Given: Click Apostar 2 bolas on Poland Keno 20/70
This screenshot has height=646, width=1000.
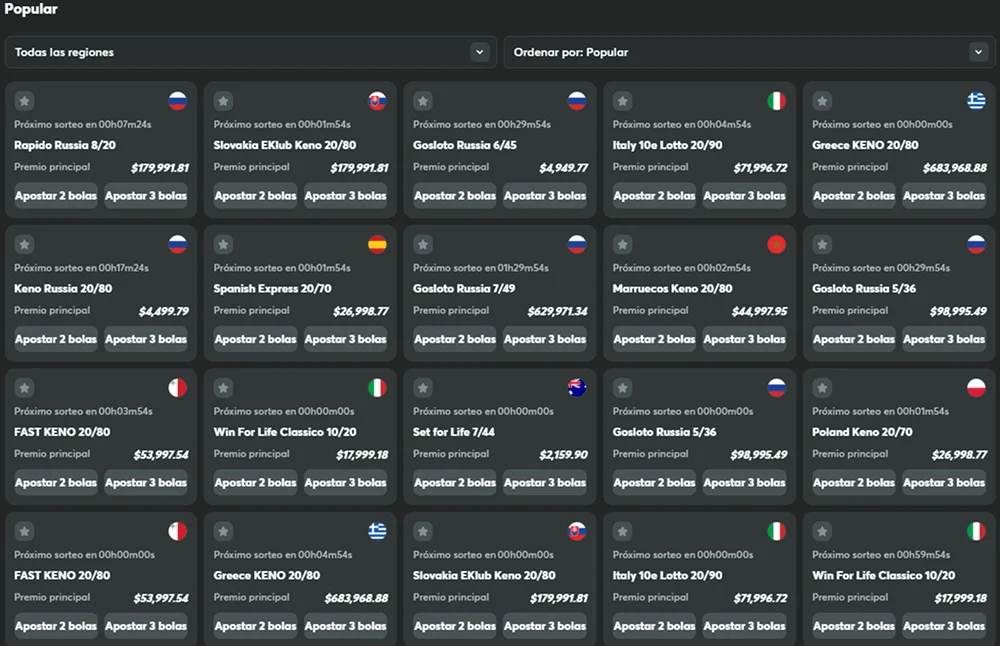Looking at the screenshot, I should 854,483.
